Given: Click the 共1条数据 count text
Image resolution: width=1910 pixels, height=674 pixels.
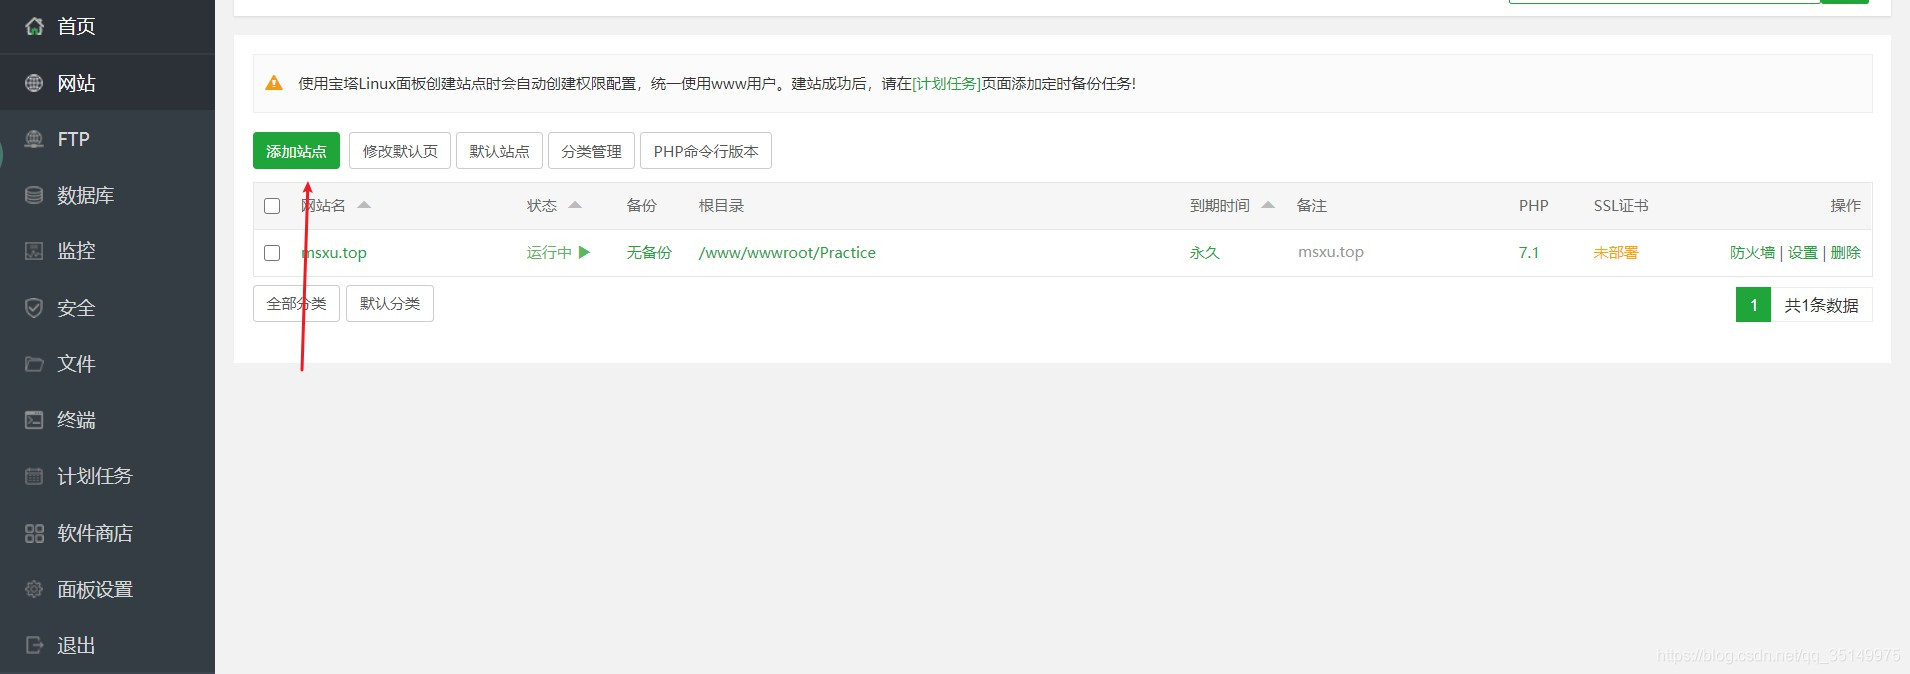Looking at the screenshot, I should point(1821,305).
